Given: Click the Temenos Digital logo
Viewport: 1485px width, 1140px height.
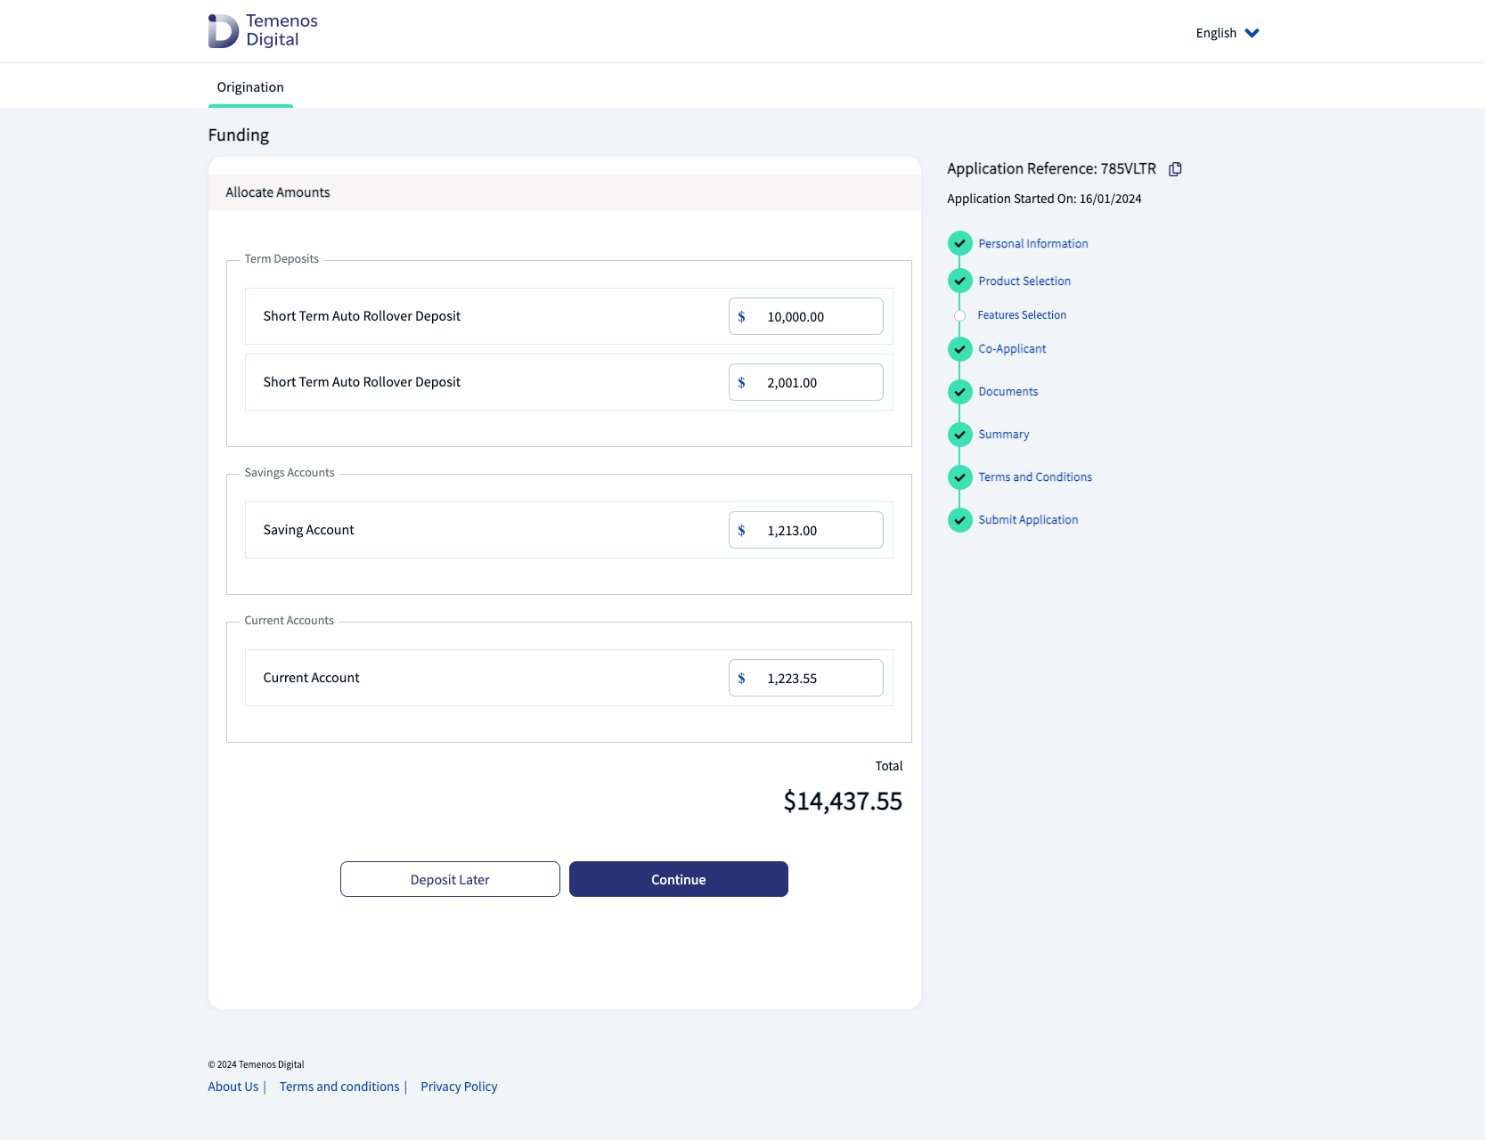Looking at the screenshot, I should [262, 30].
